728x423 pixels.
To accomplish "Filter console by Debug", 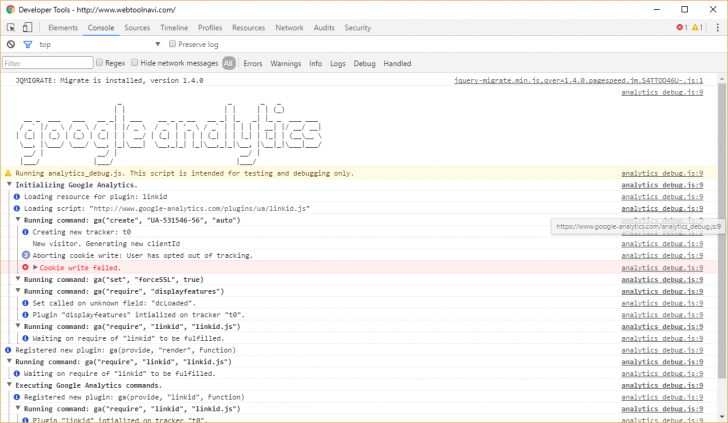I will (x=364, y=64).
